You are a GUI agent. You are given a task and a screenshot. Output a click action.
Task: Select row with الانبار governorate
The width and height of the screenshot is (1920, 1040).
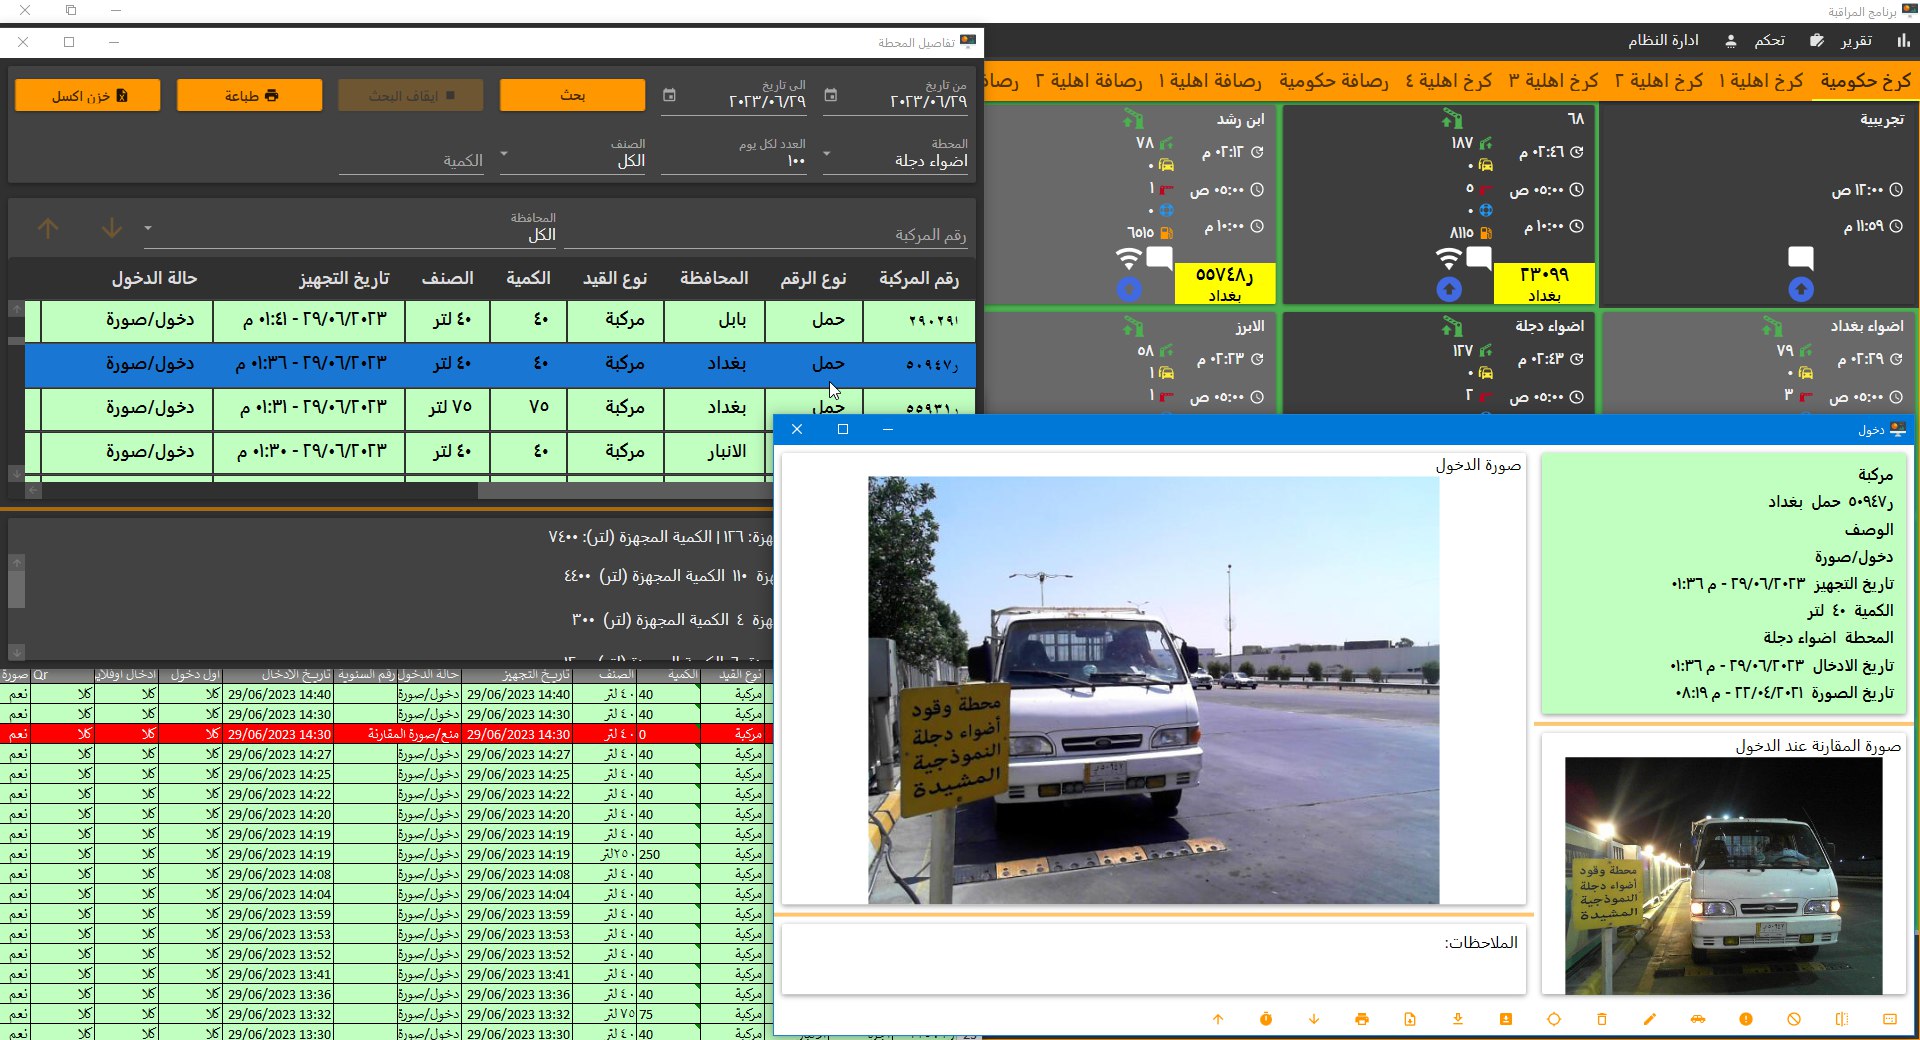click(x=400, y=452)
